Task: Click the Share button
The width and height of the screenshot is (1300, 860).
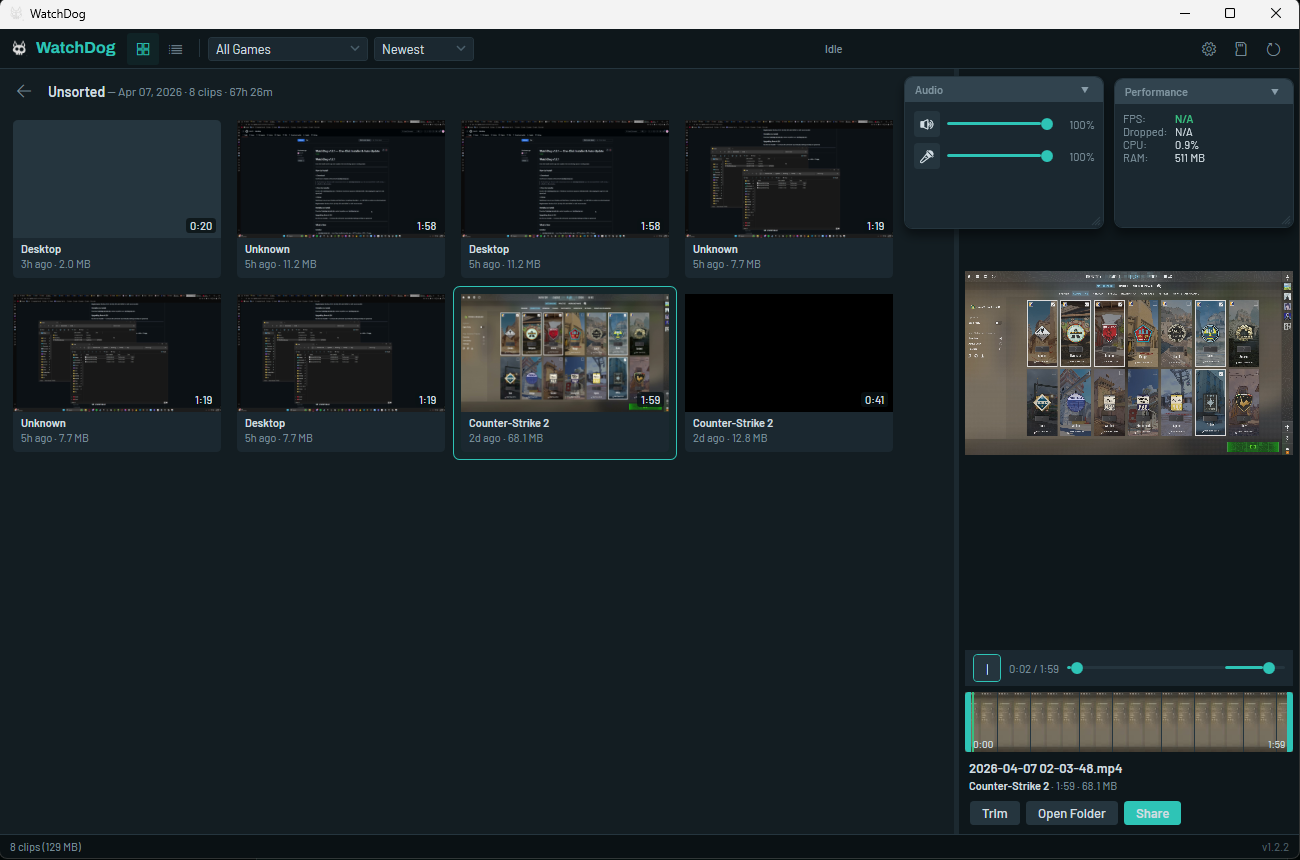Action: point(1152,813)
